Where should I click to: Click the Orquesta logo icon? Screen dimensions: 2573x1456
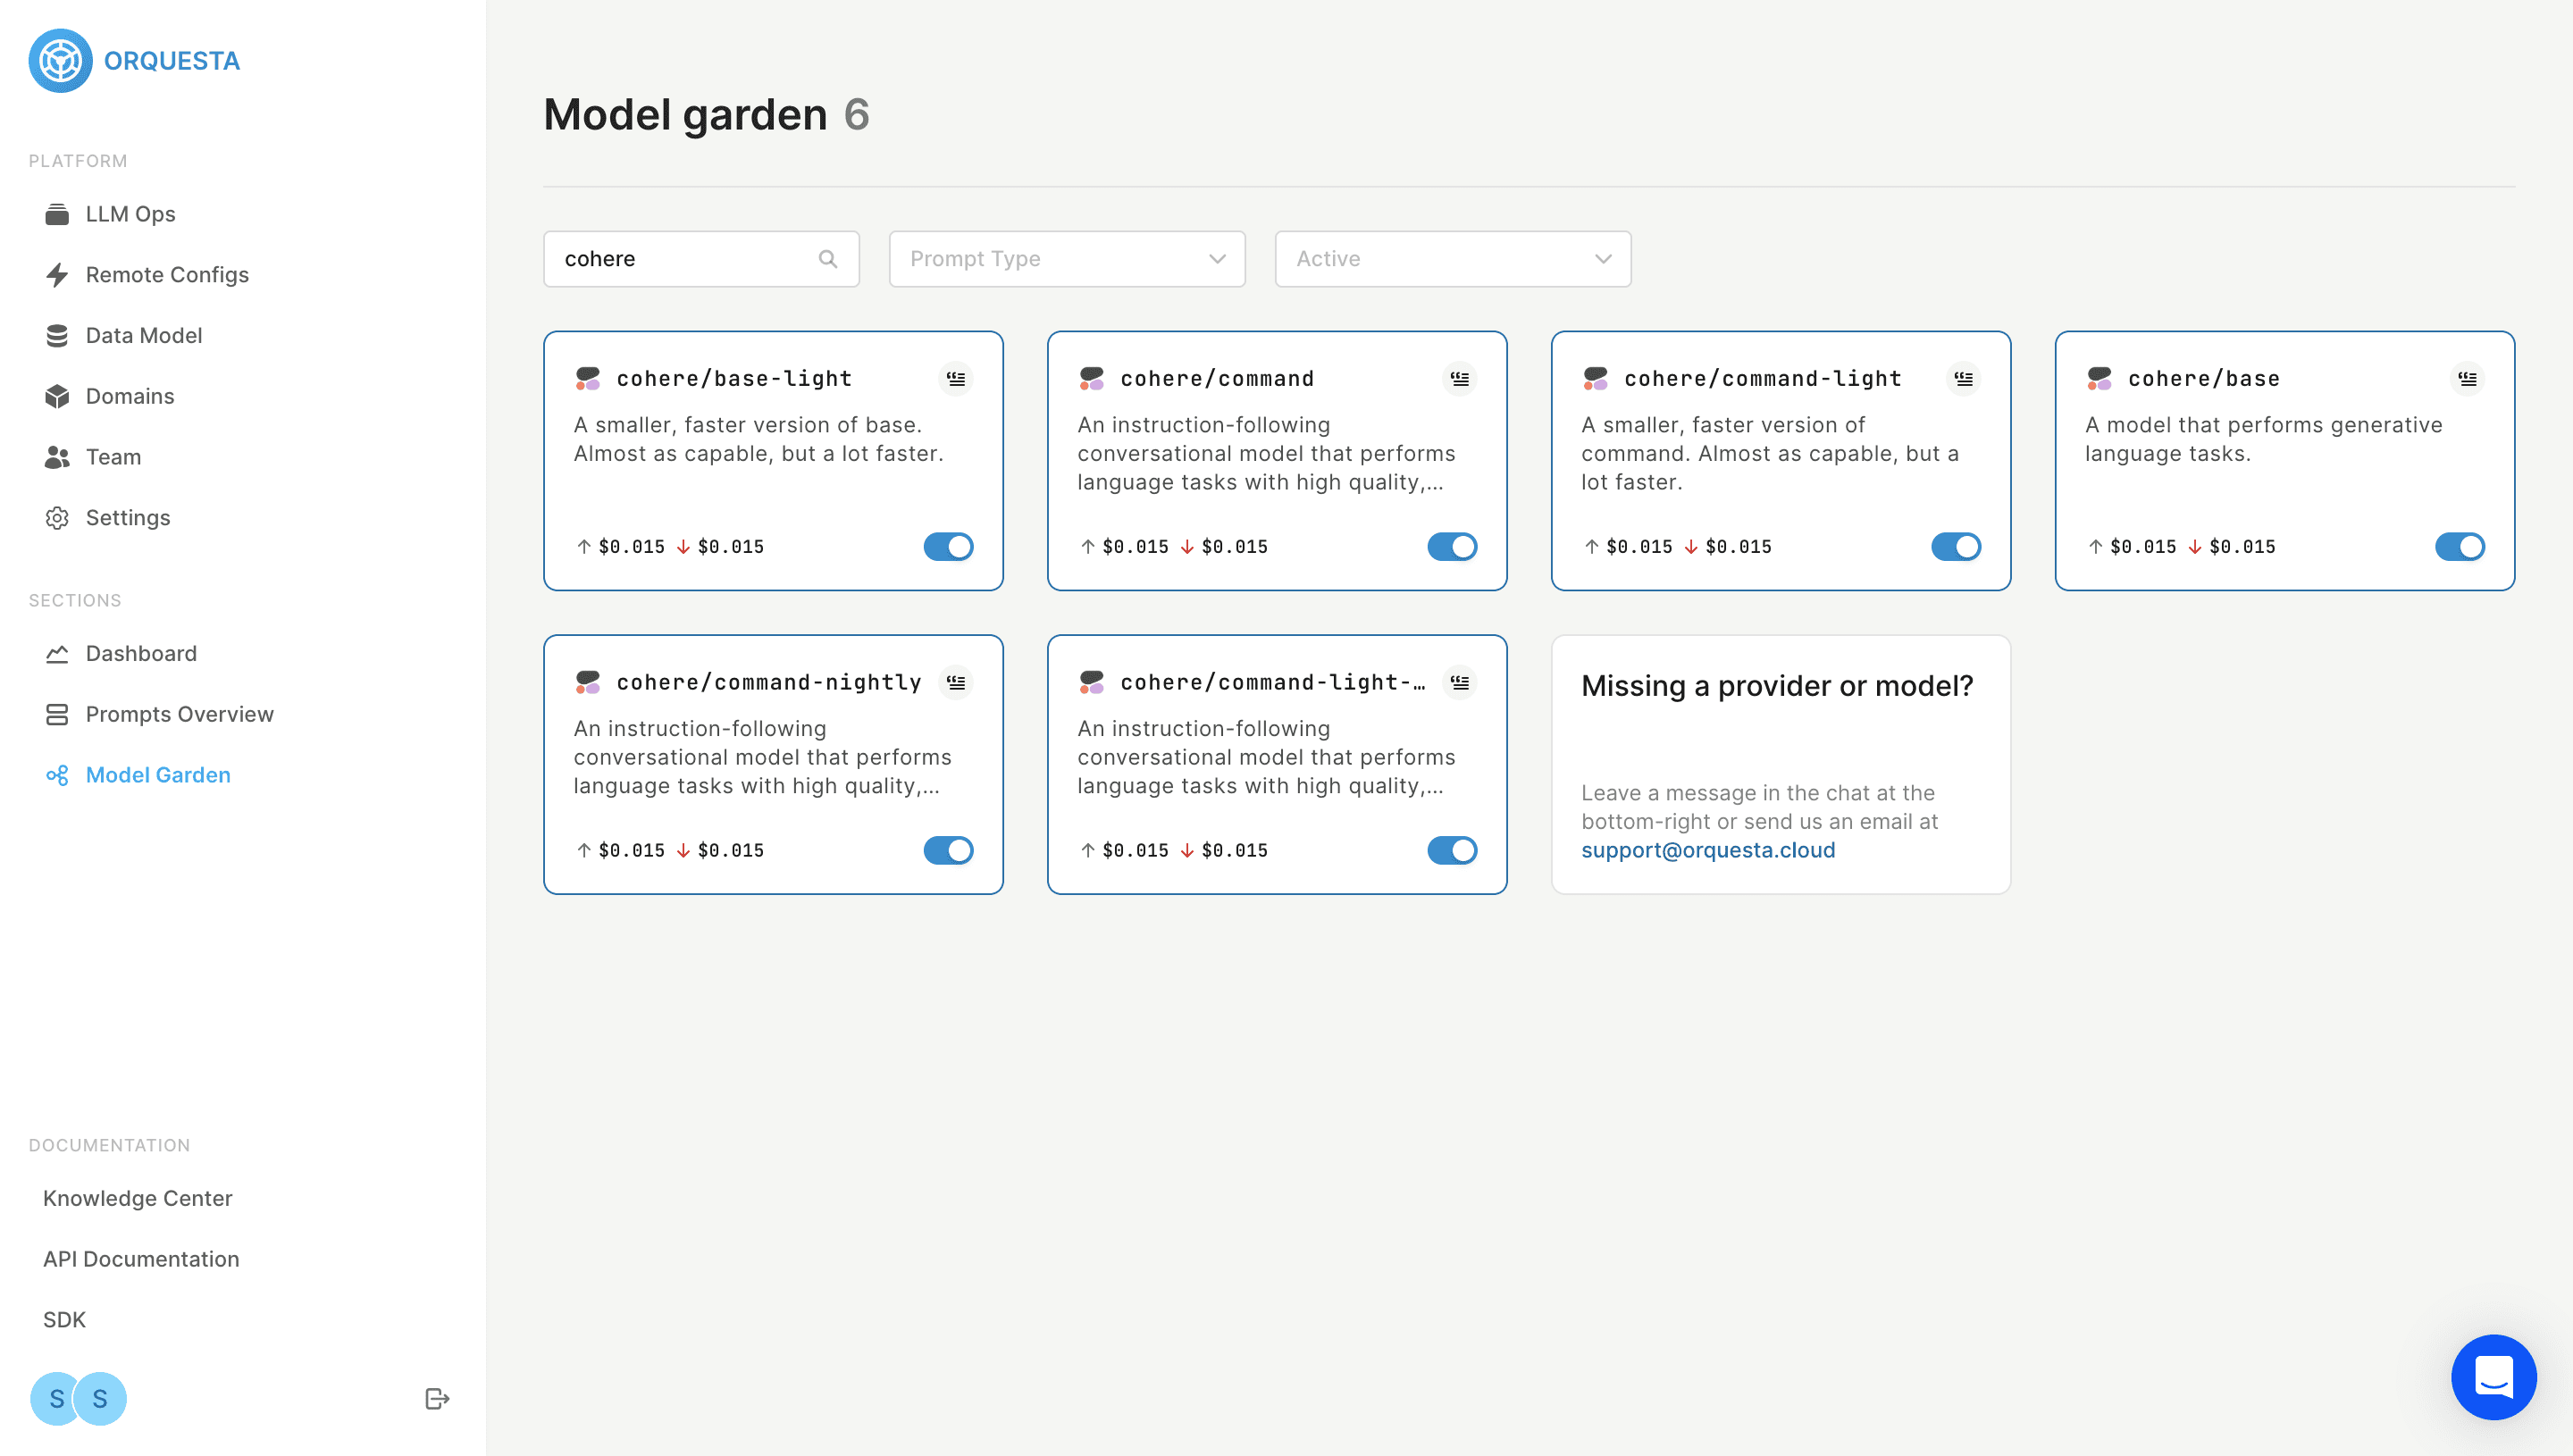(60, 61)
